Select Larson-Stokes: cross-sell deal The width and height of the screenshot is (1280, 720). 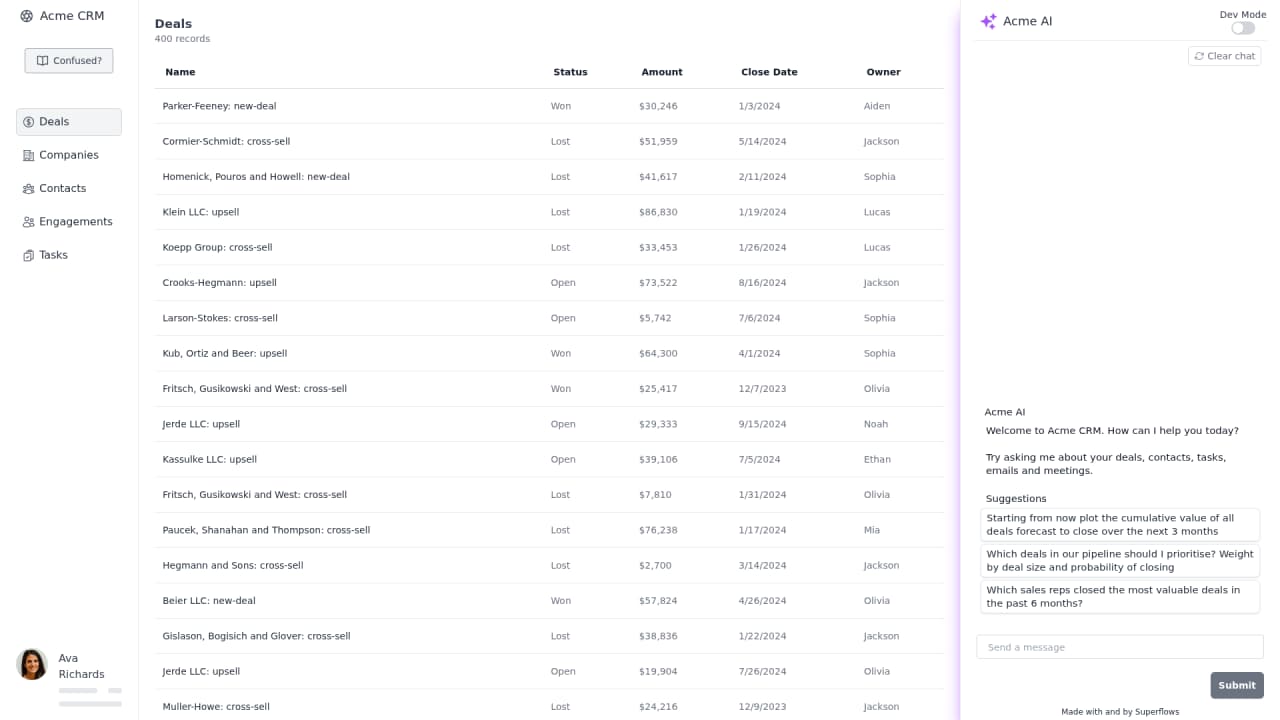pos(549,318)
